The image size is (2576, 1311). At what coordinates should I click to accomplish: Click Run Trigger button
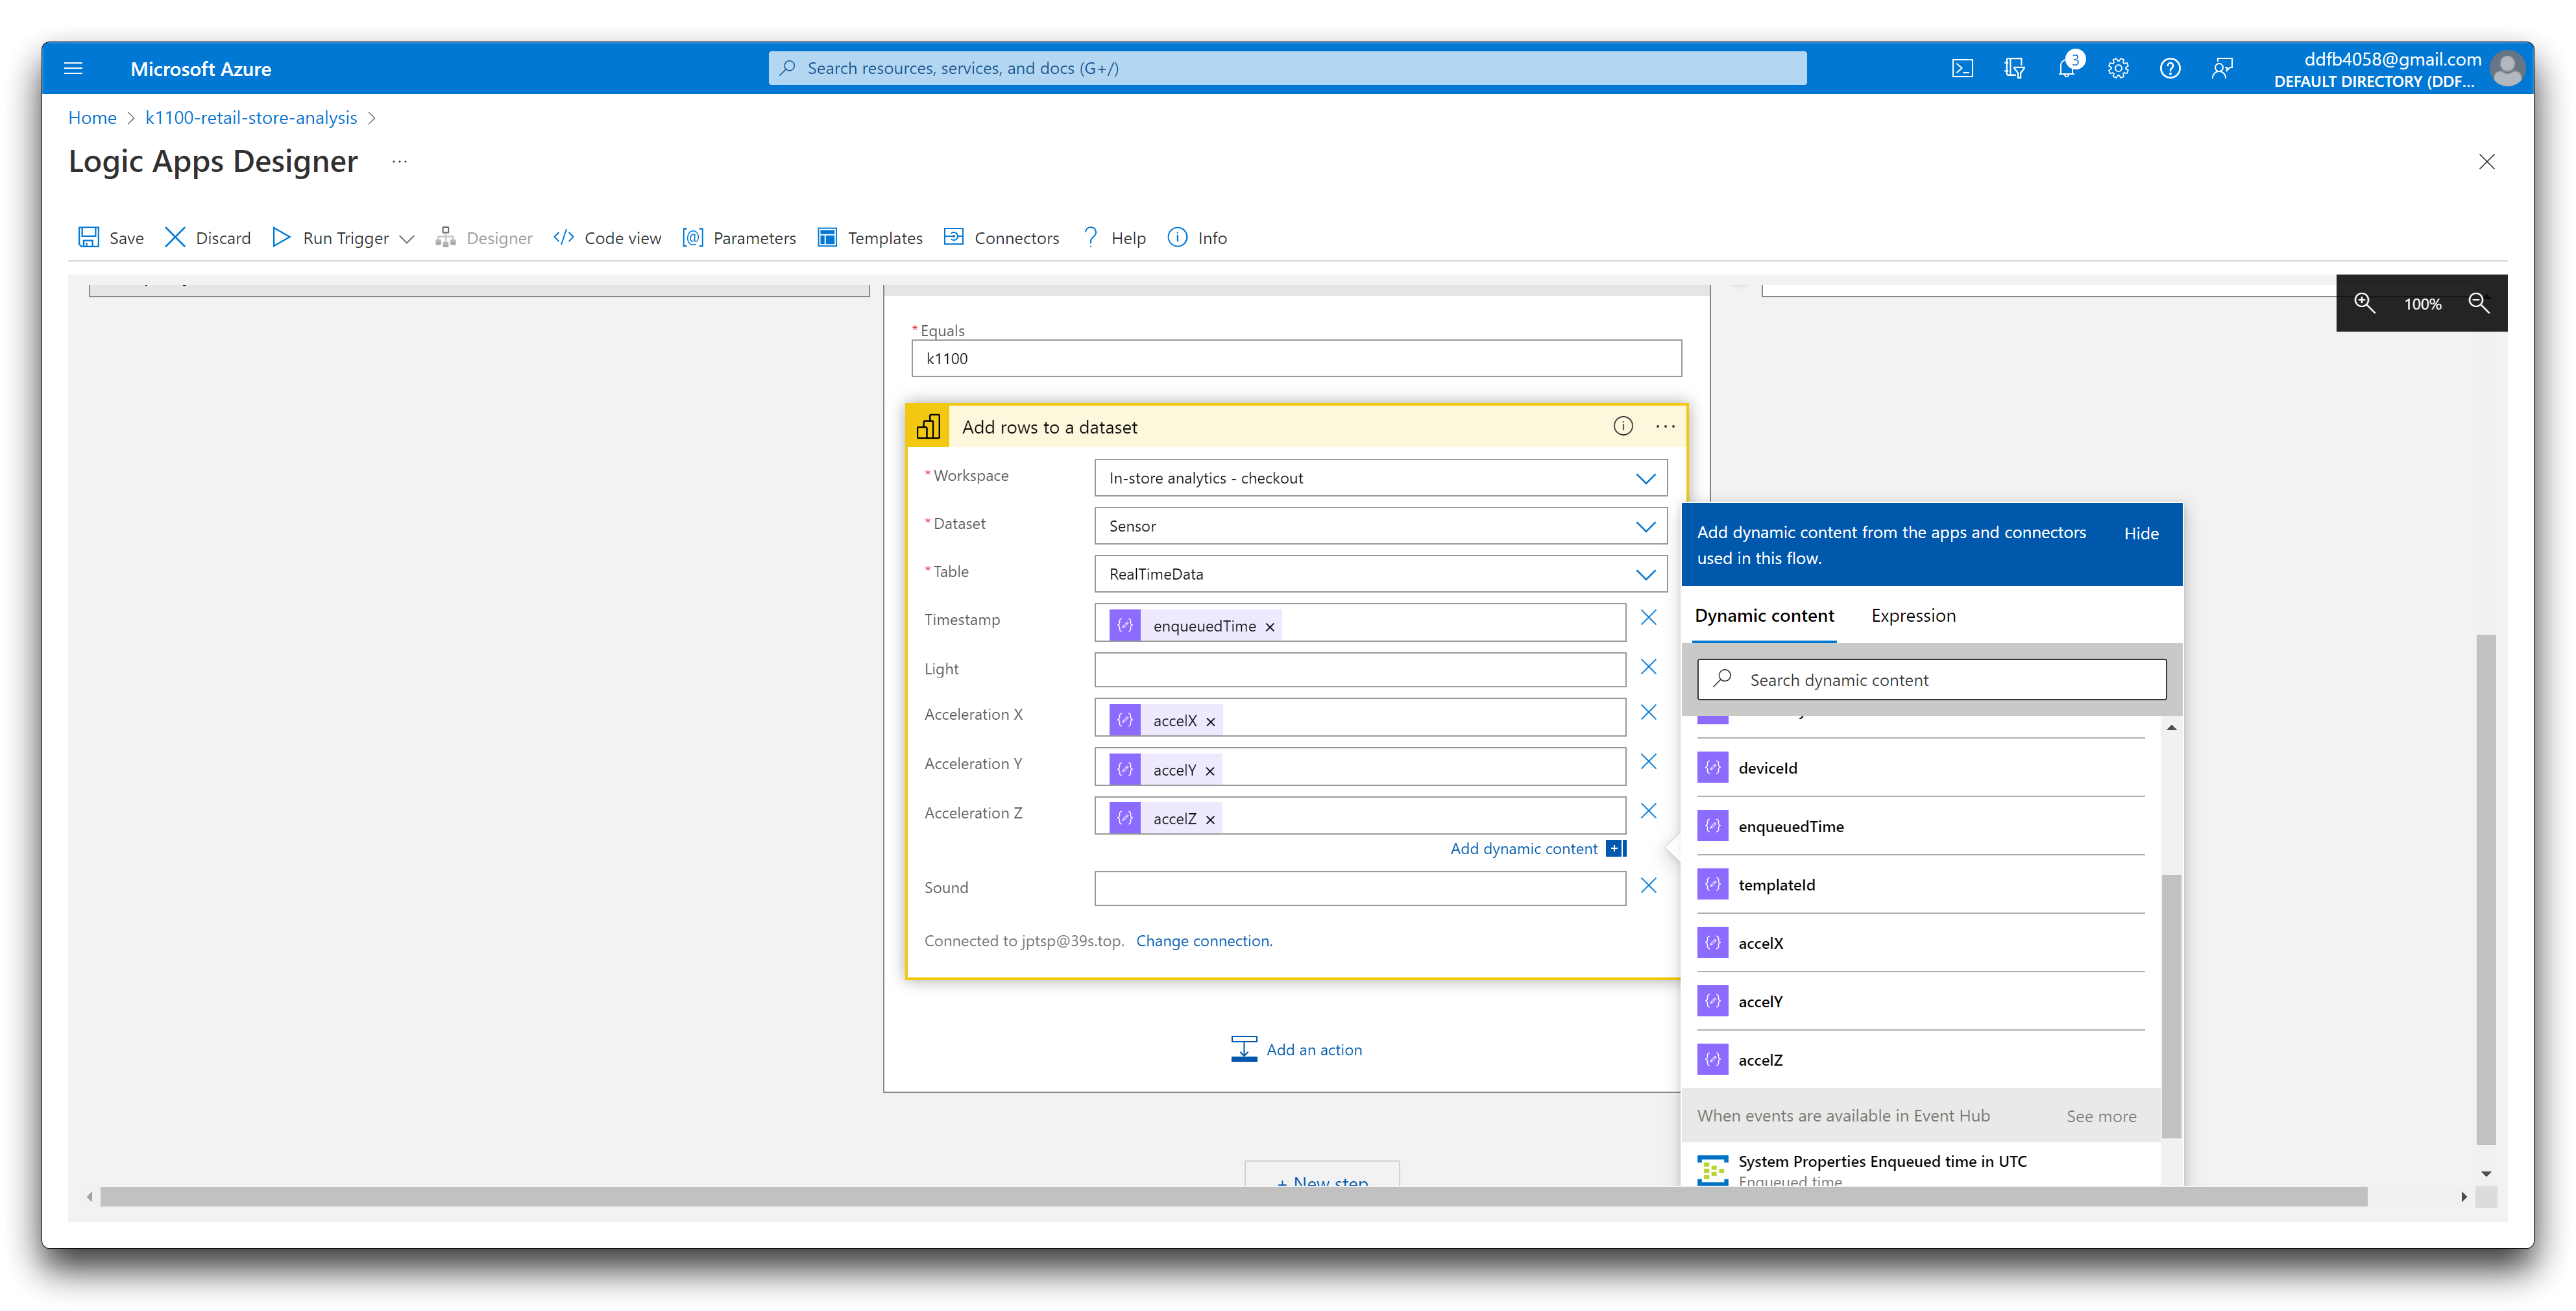(331, 237)
